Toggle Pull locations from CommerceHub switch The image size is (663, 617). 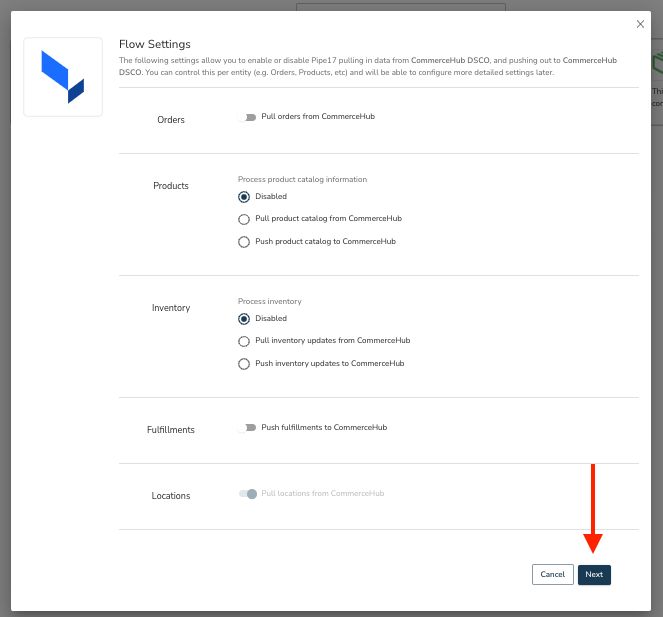click(x=248, y=494)
